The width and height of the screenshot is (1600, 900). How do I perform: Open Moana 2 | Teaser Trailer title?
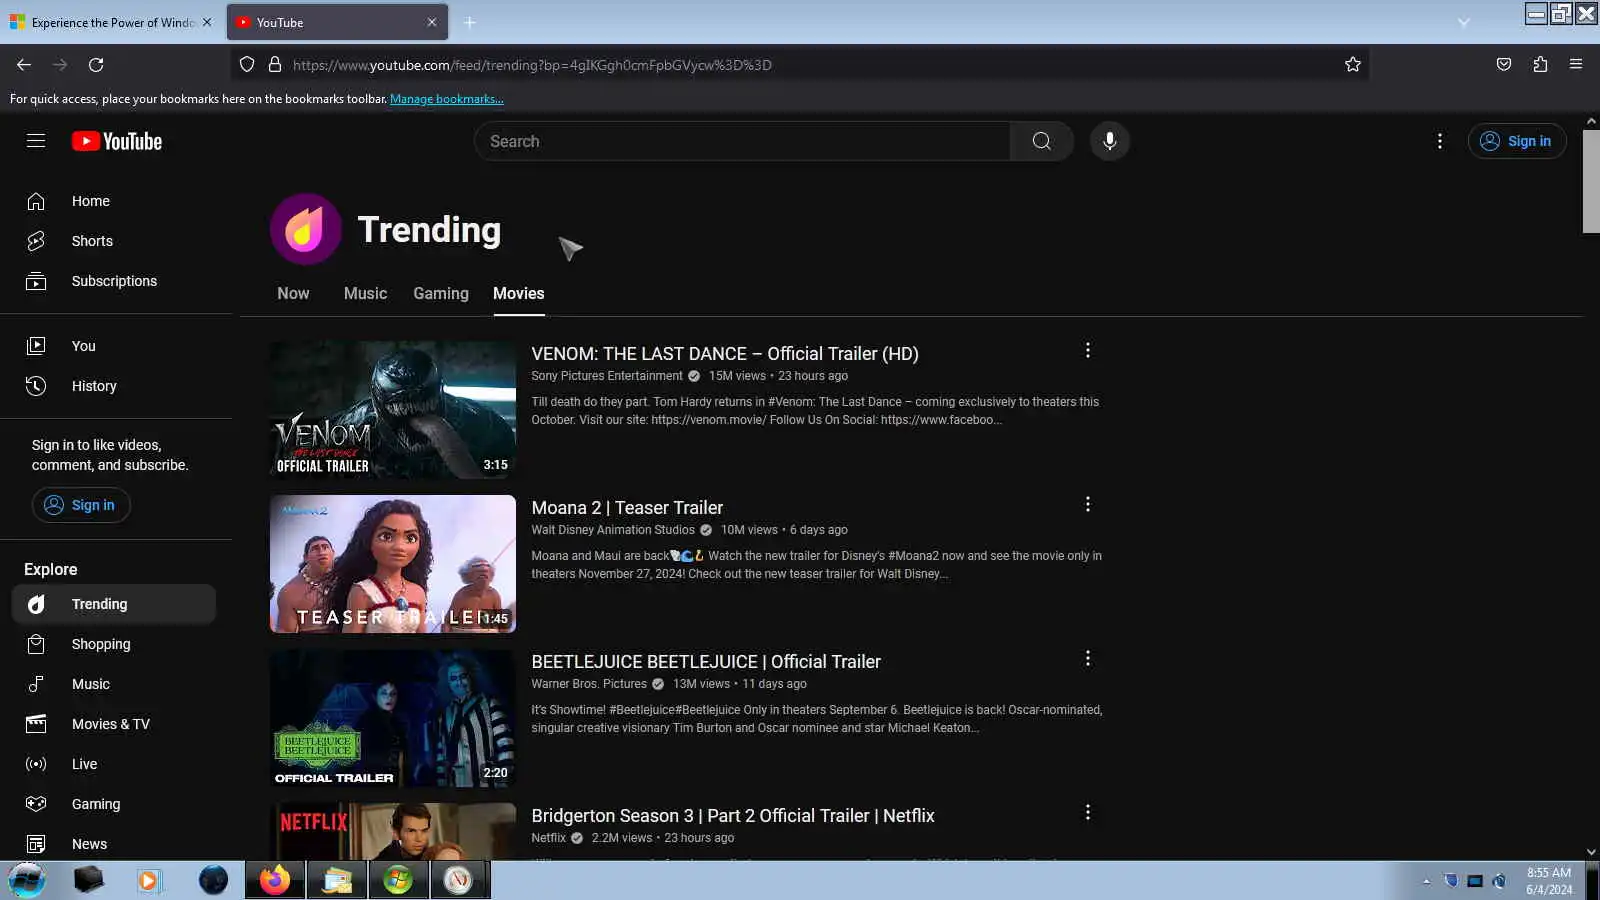coord(627,508)
